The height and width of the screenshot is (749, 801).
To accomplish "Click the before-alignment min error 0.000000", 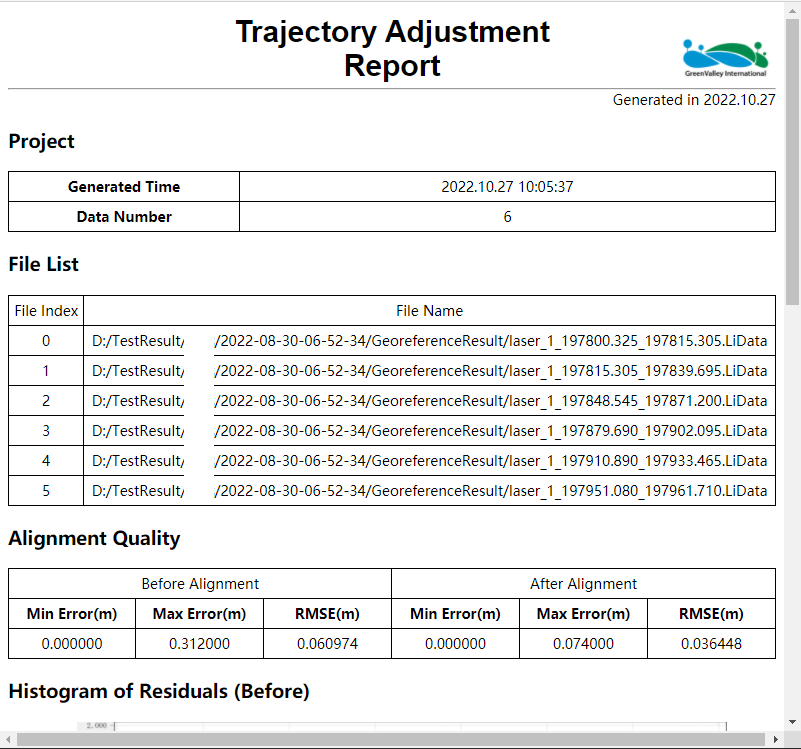I will tap(72, 644).
